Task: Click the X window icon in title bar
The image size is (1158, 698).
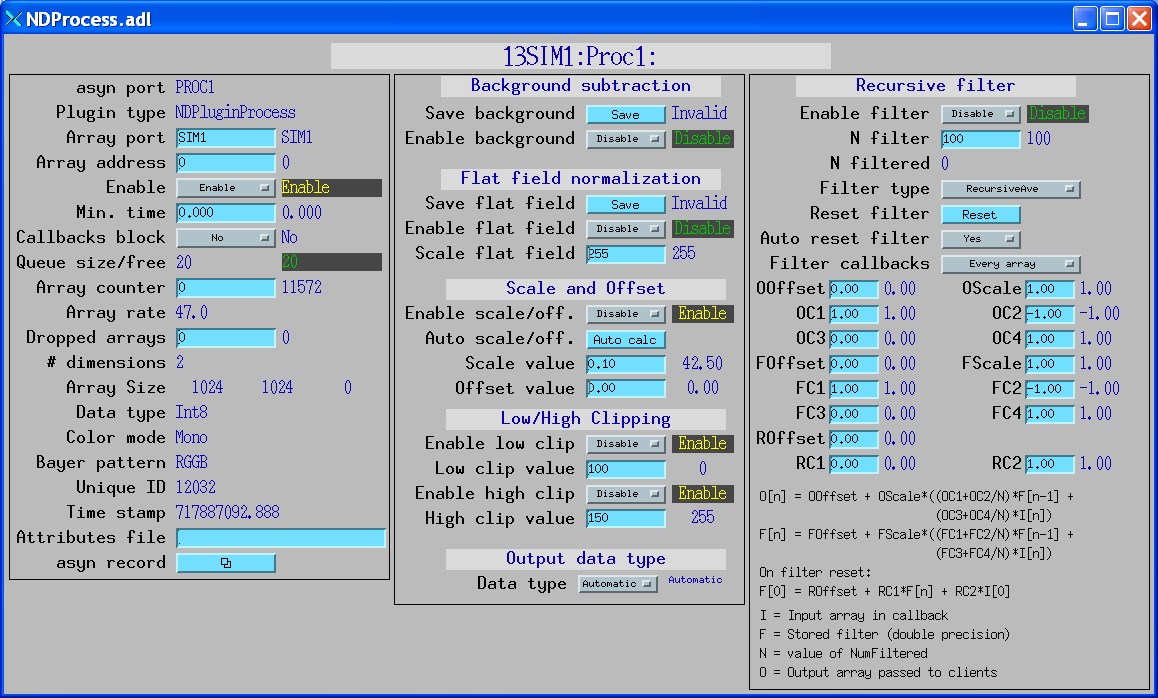Action: click(x=14, y=18)
